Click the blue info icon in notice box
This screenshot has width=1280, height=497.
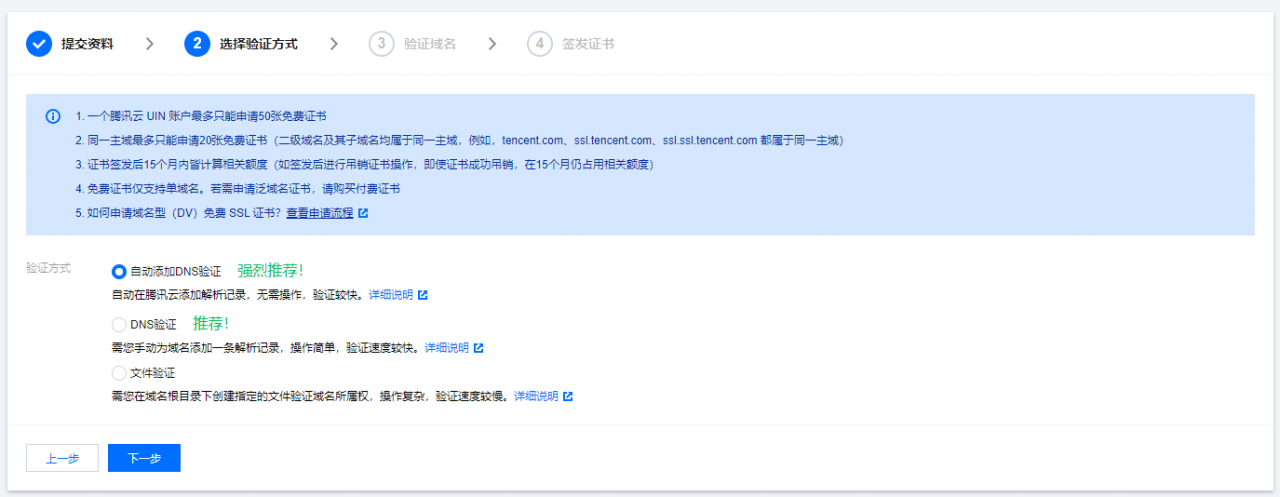point(53,117)
